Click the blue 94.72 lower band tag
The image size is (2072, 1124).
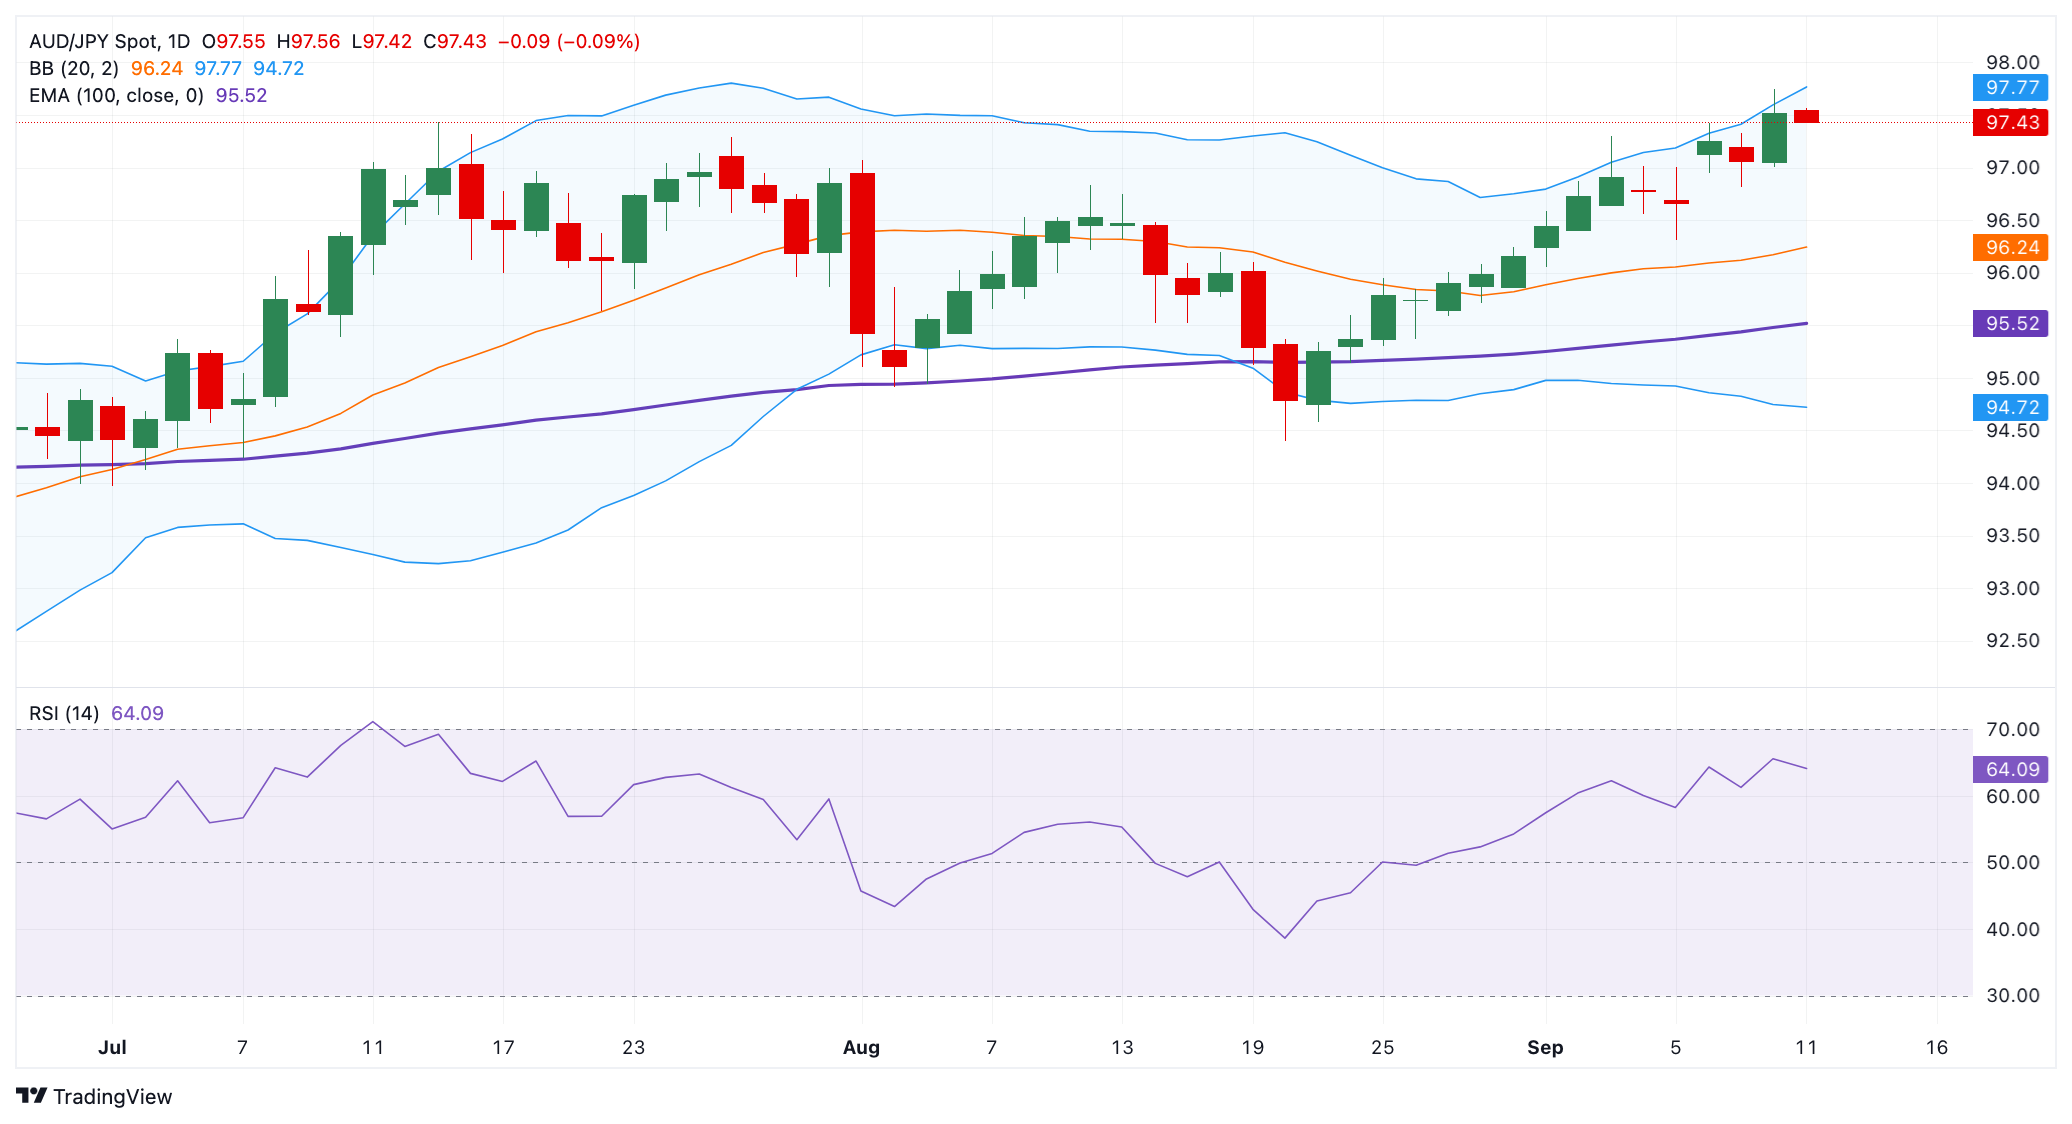pos(2010,407)
